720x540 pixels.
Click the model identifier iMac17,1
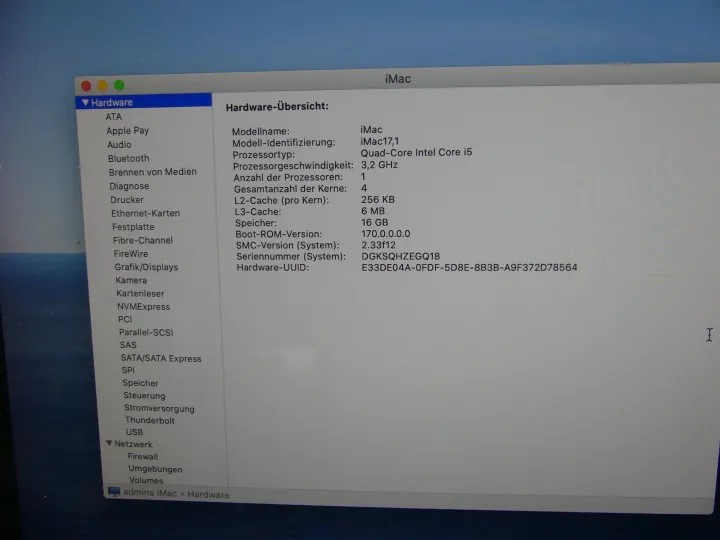(380, 141)
